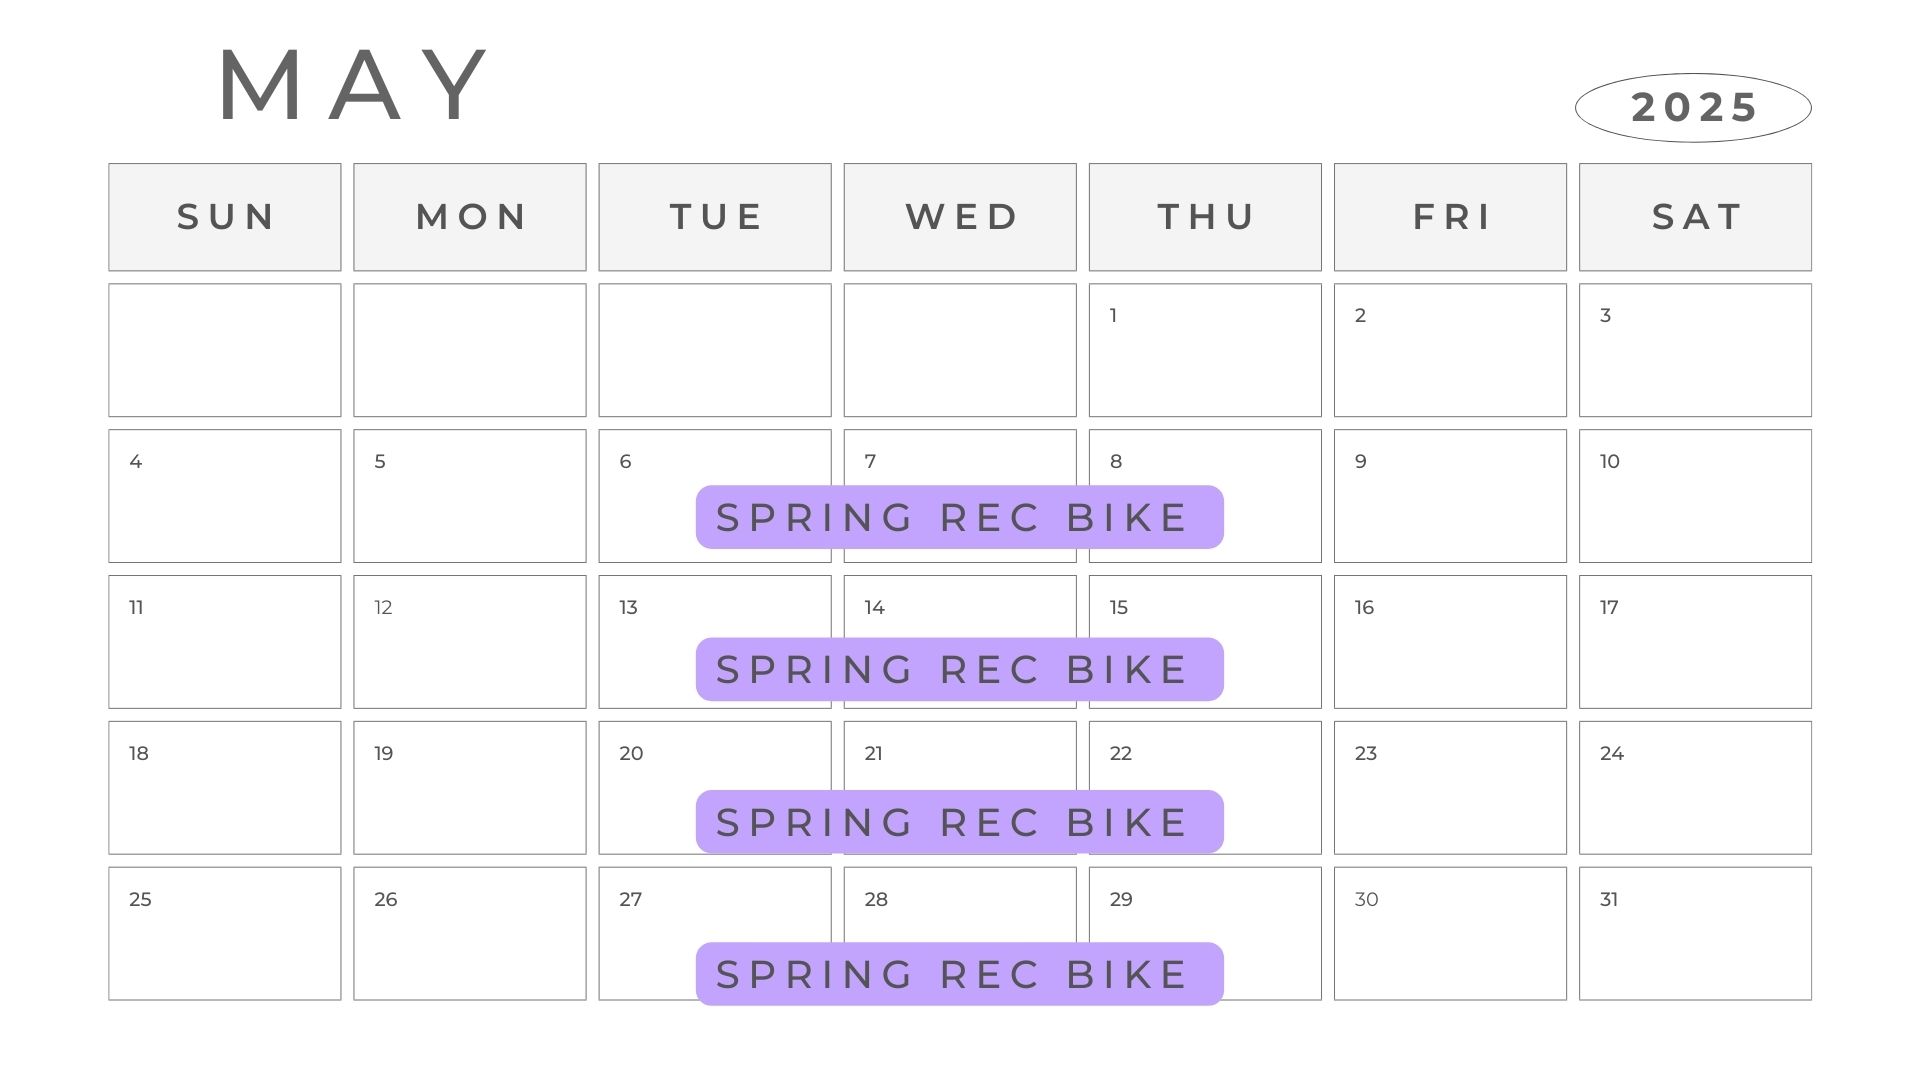The width and height of the screenshot is (1920, 1080).
Task: Select the SAT column header
Action: pos(1695,217)
